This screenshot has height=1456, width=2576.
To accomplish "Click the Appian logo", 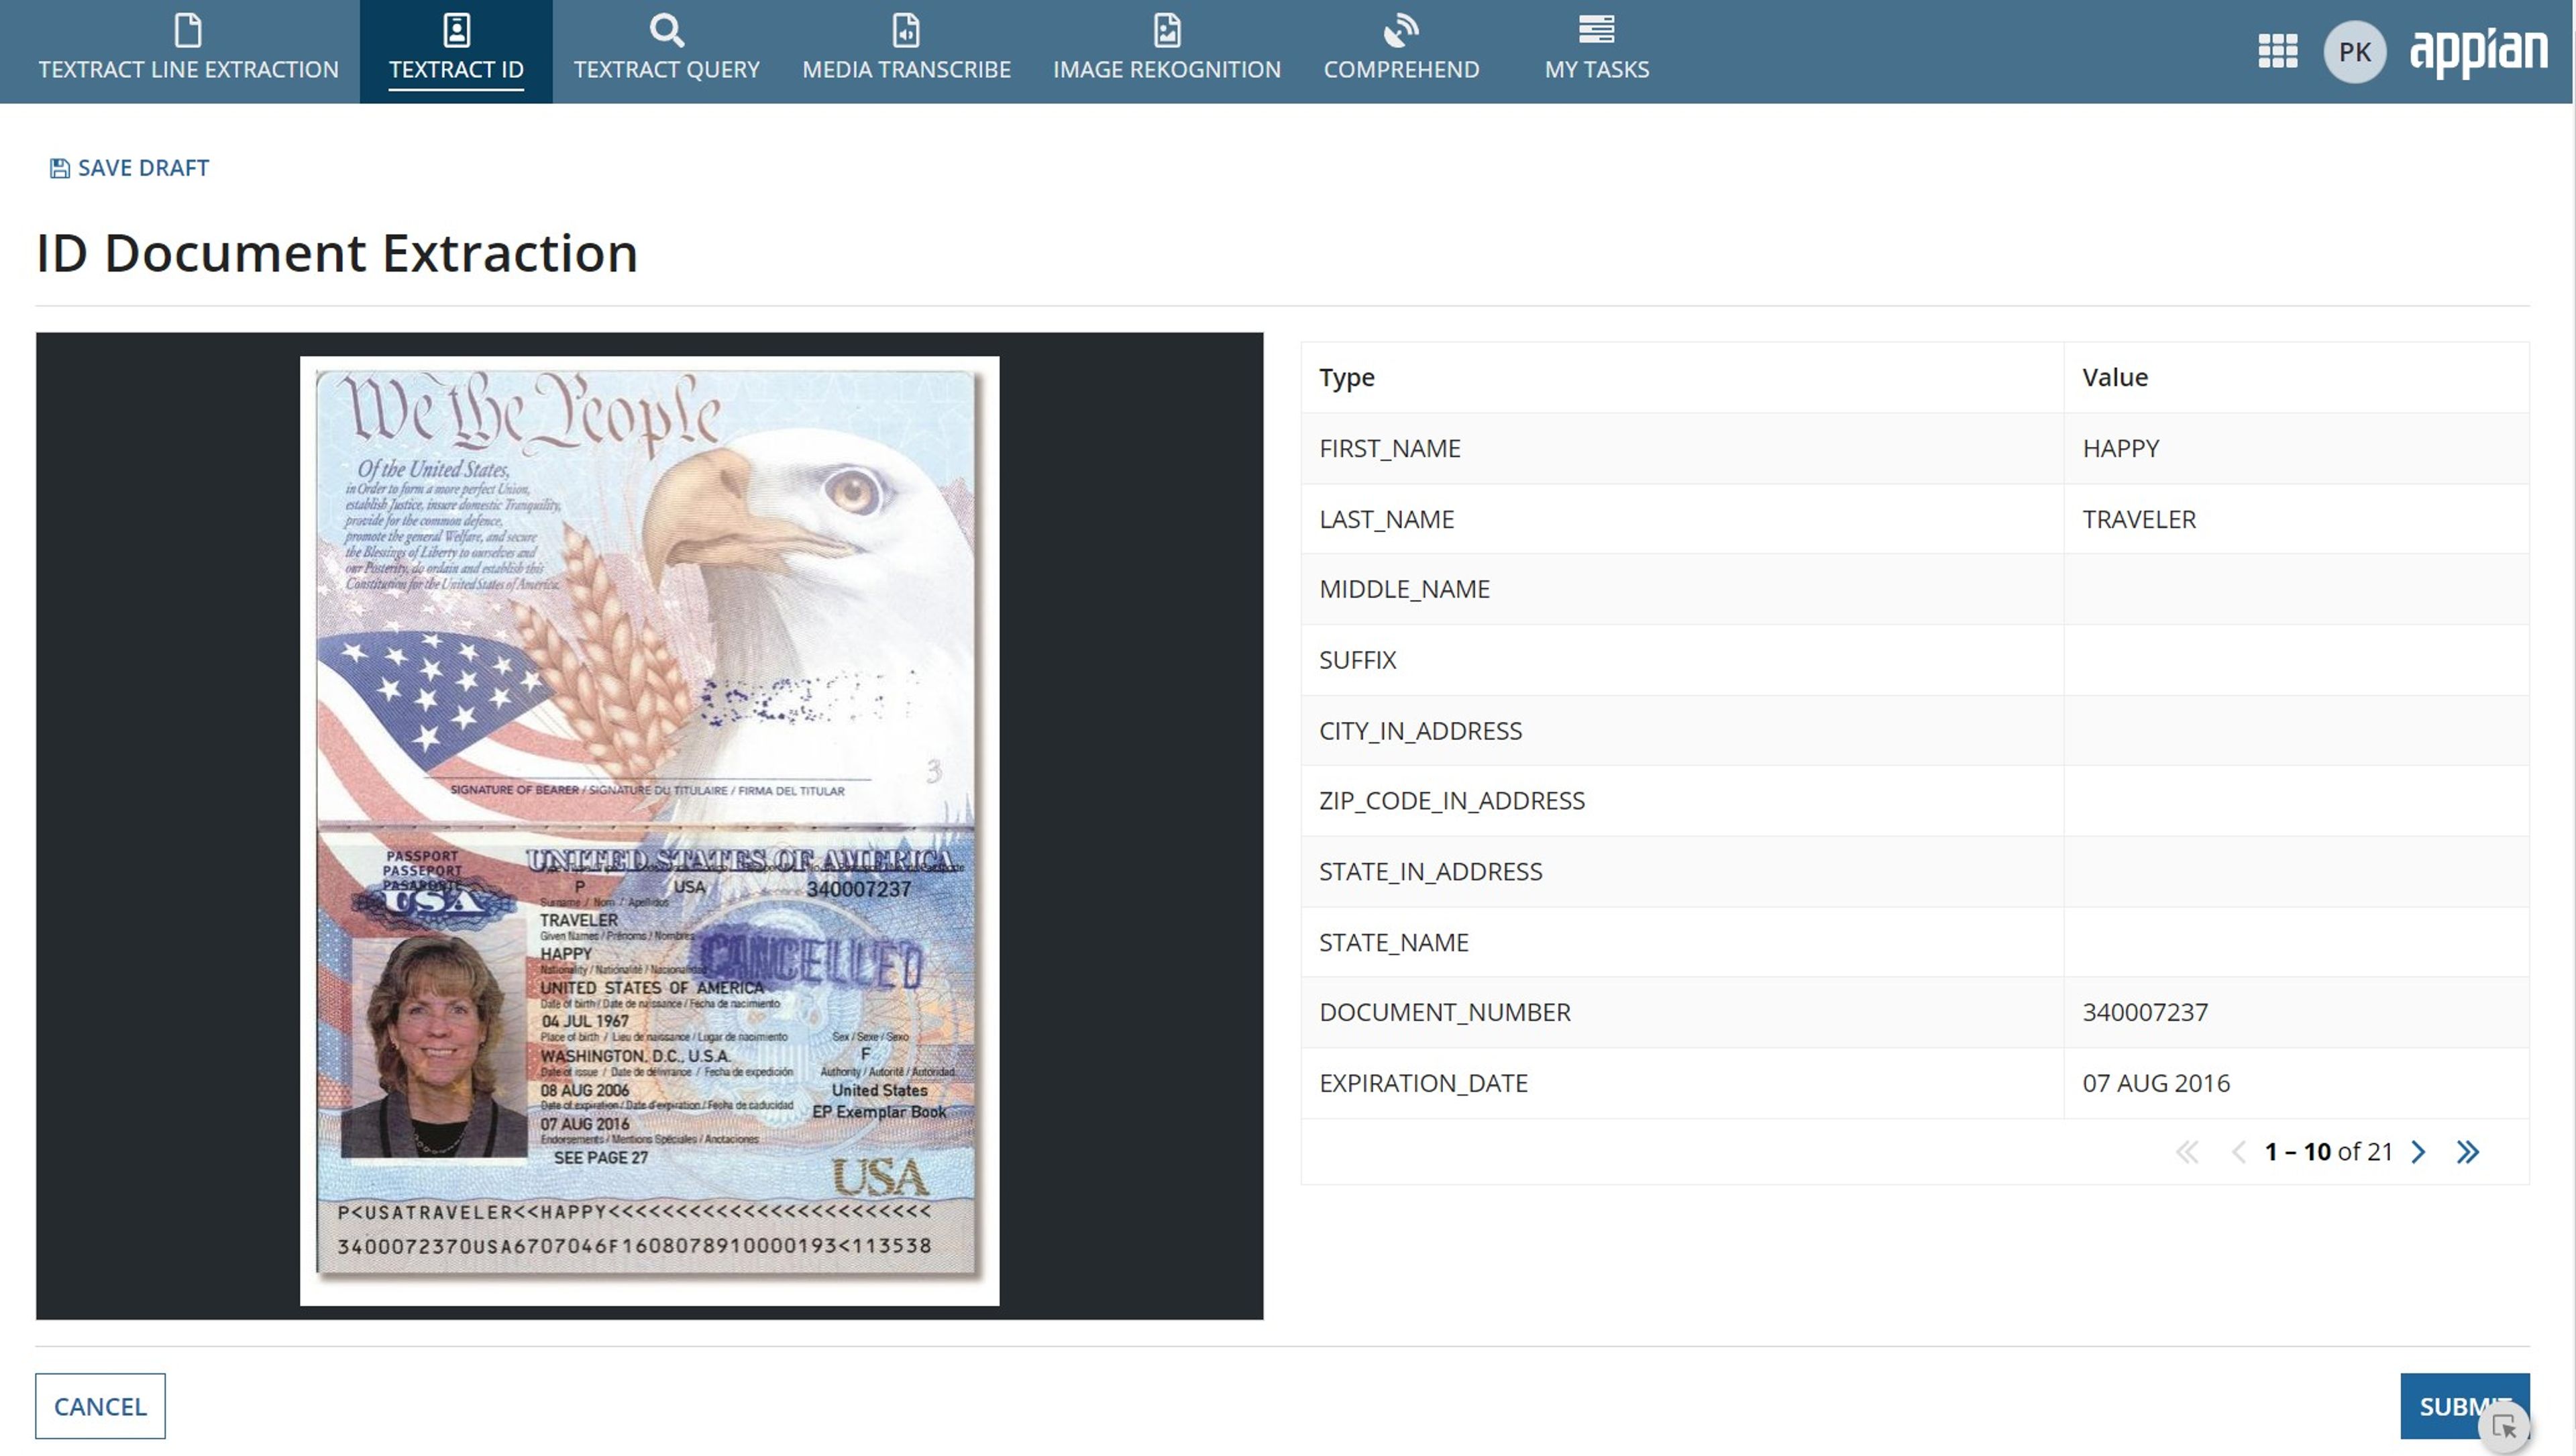I will (x=2478, y=52).
